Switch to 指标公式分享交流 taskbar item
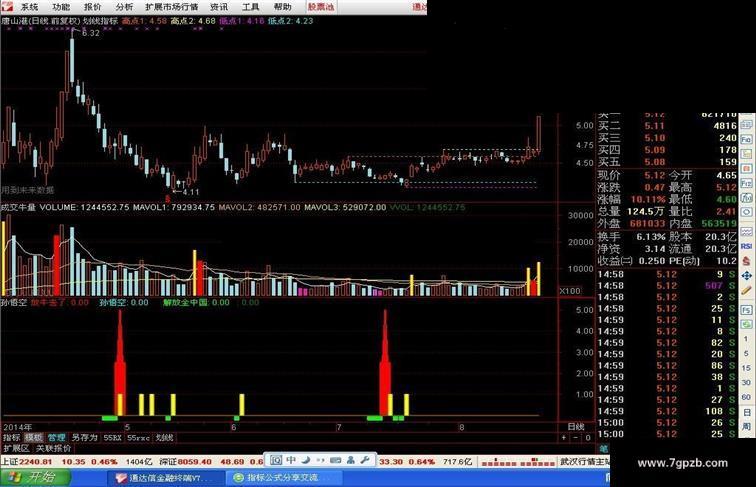This screenshot has height=487, width=756. click(284, 478)
